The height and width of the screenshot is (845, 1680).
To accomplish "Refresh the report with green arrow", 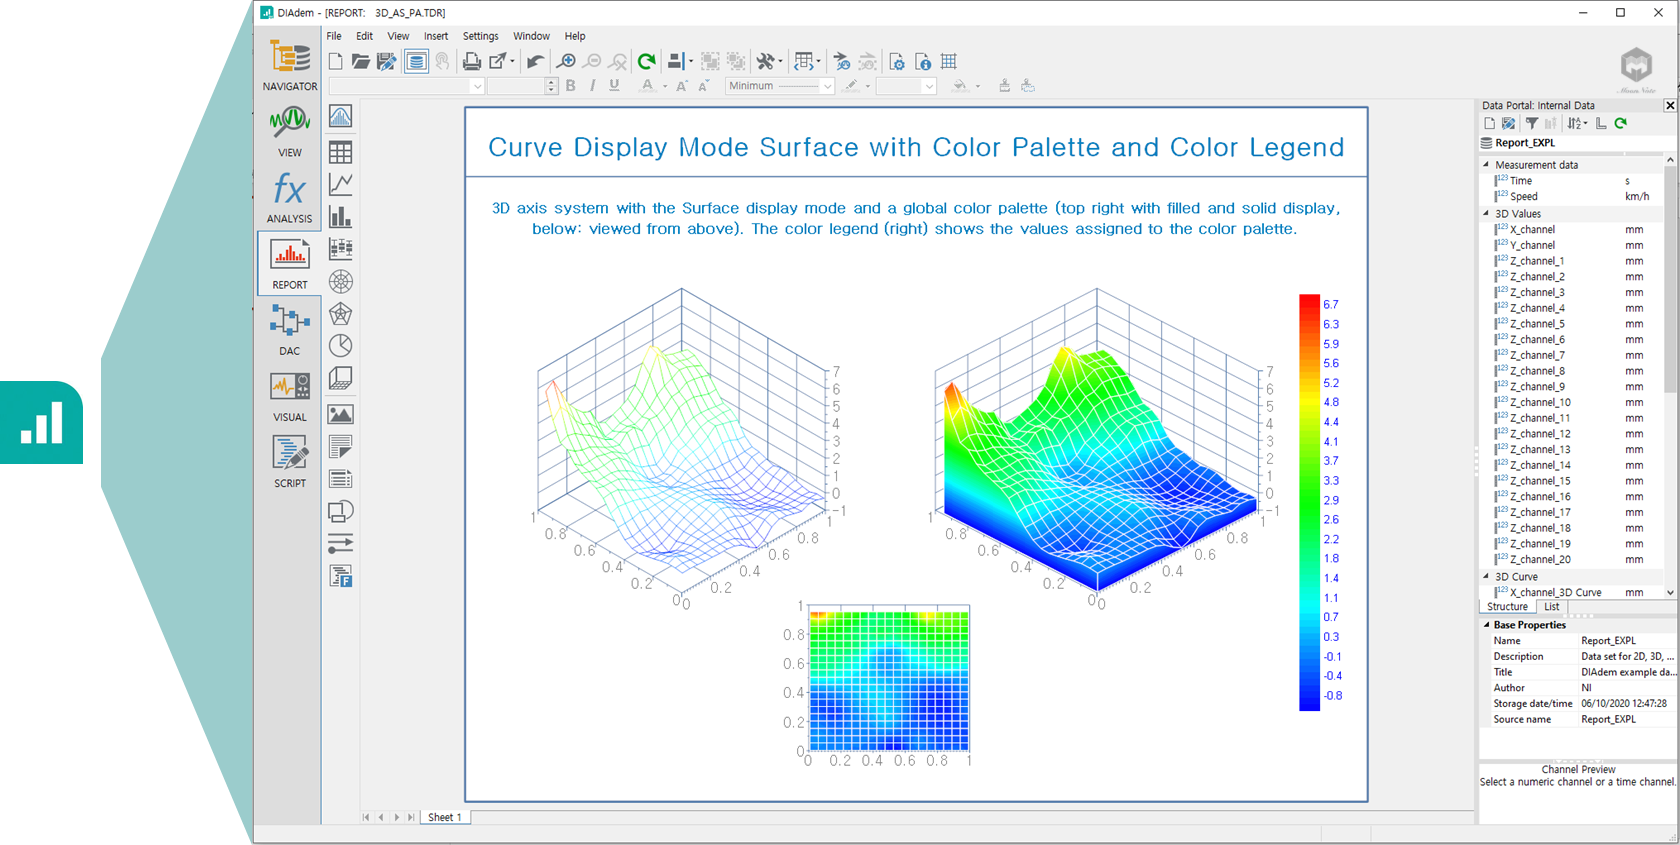I will click(647, 62).
